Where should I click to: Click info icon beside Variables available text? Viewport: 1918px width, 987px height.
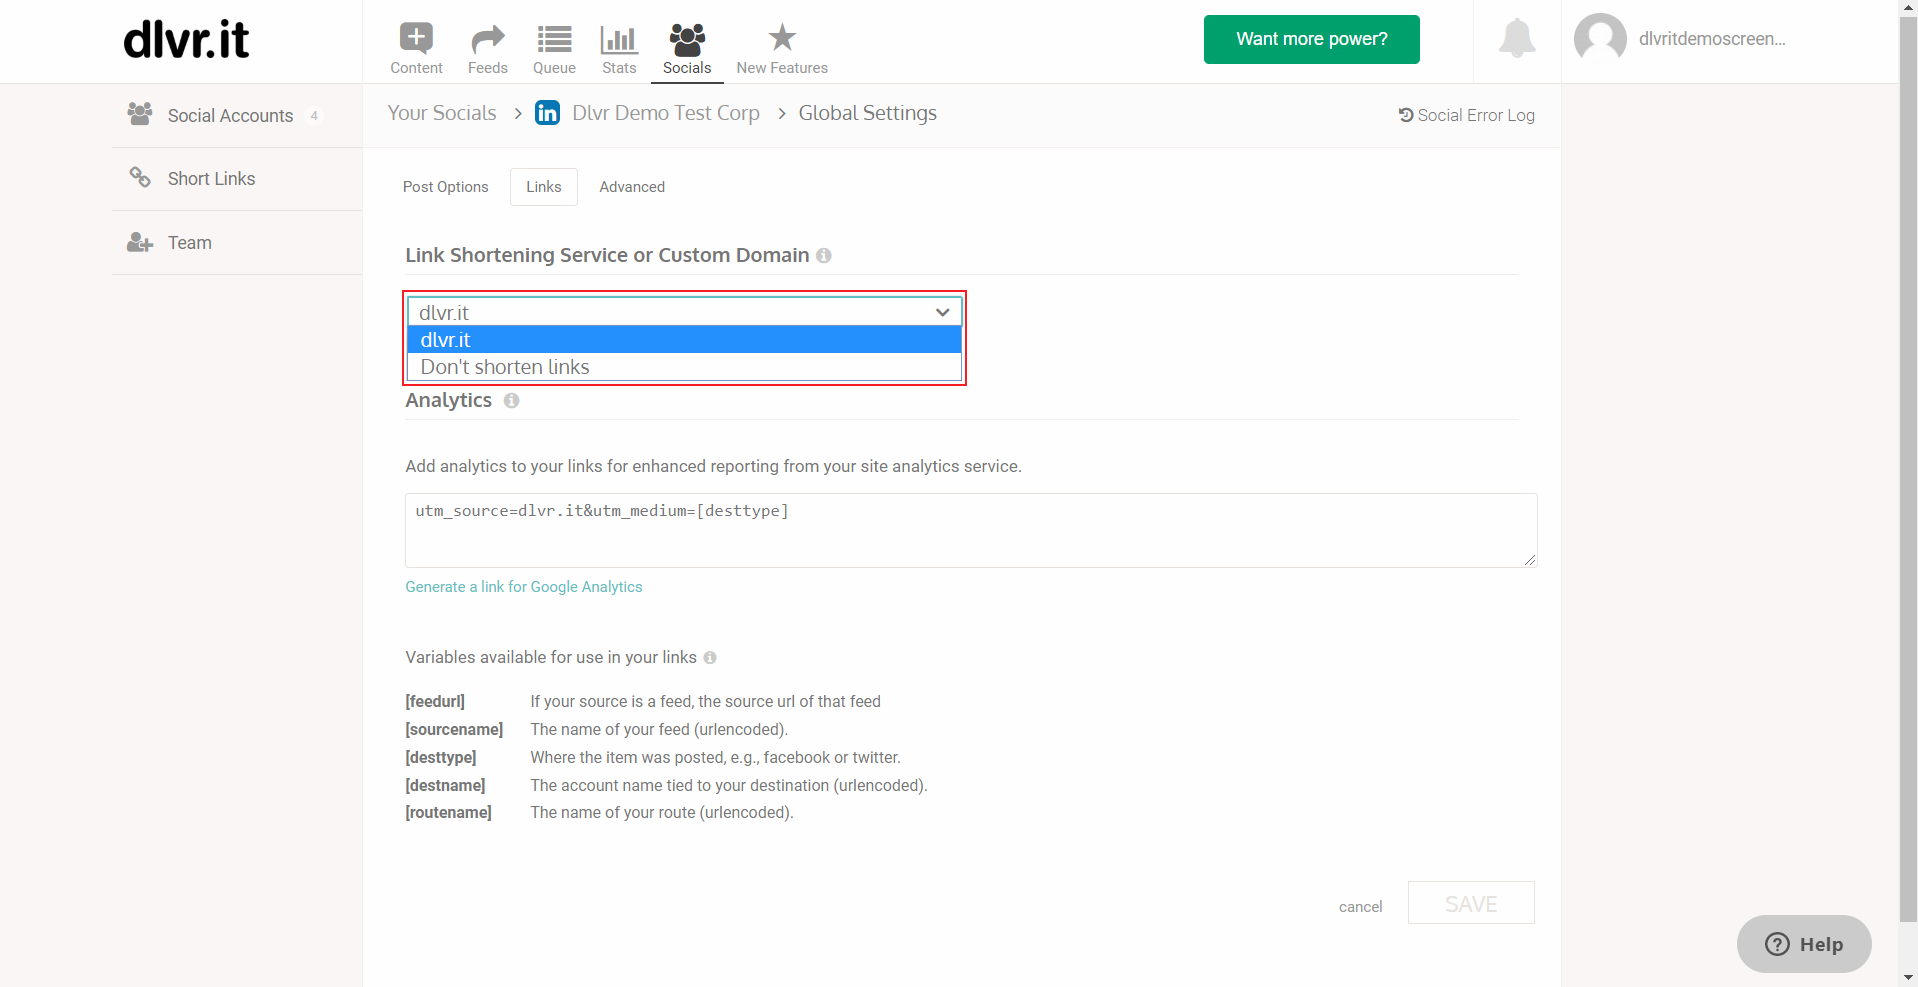(x=710, y=658)
